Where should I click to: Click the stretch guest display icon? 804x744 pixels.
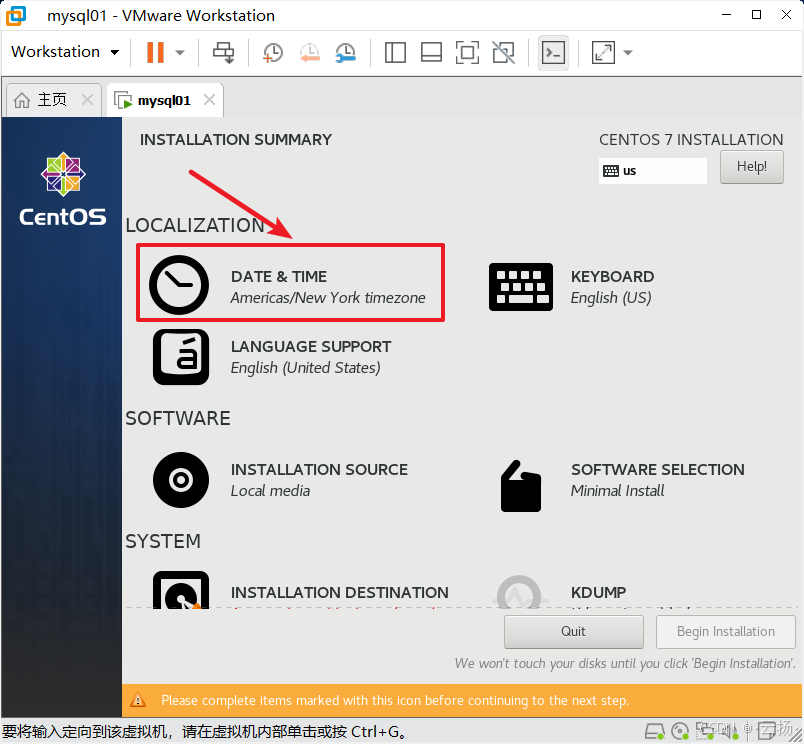[603, 52]
